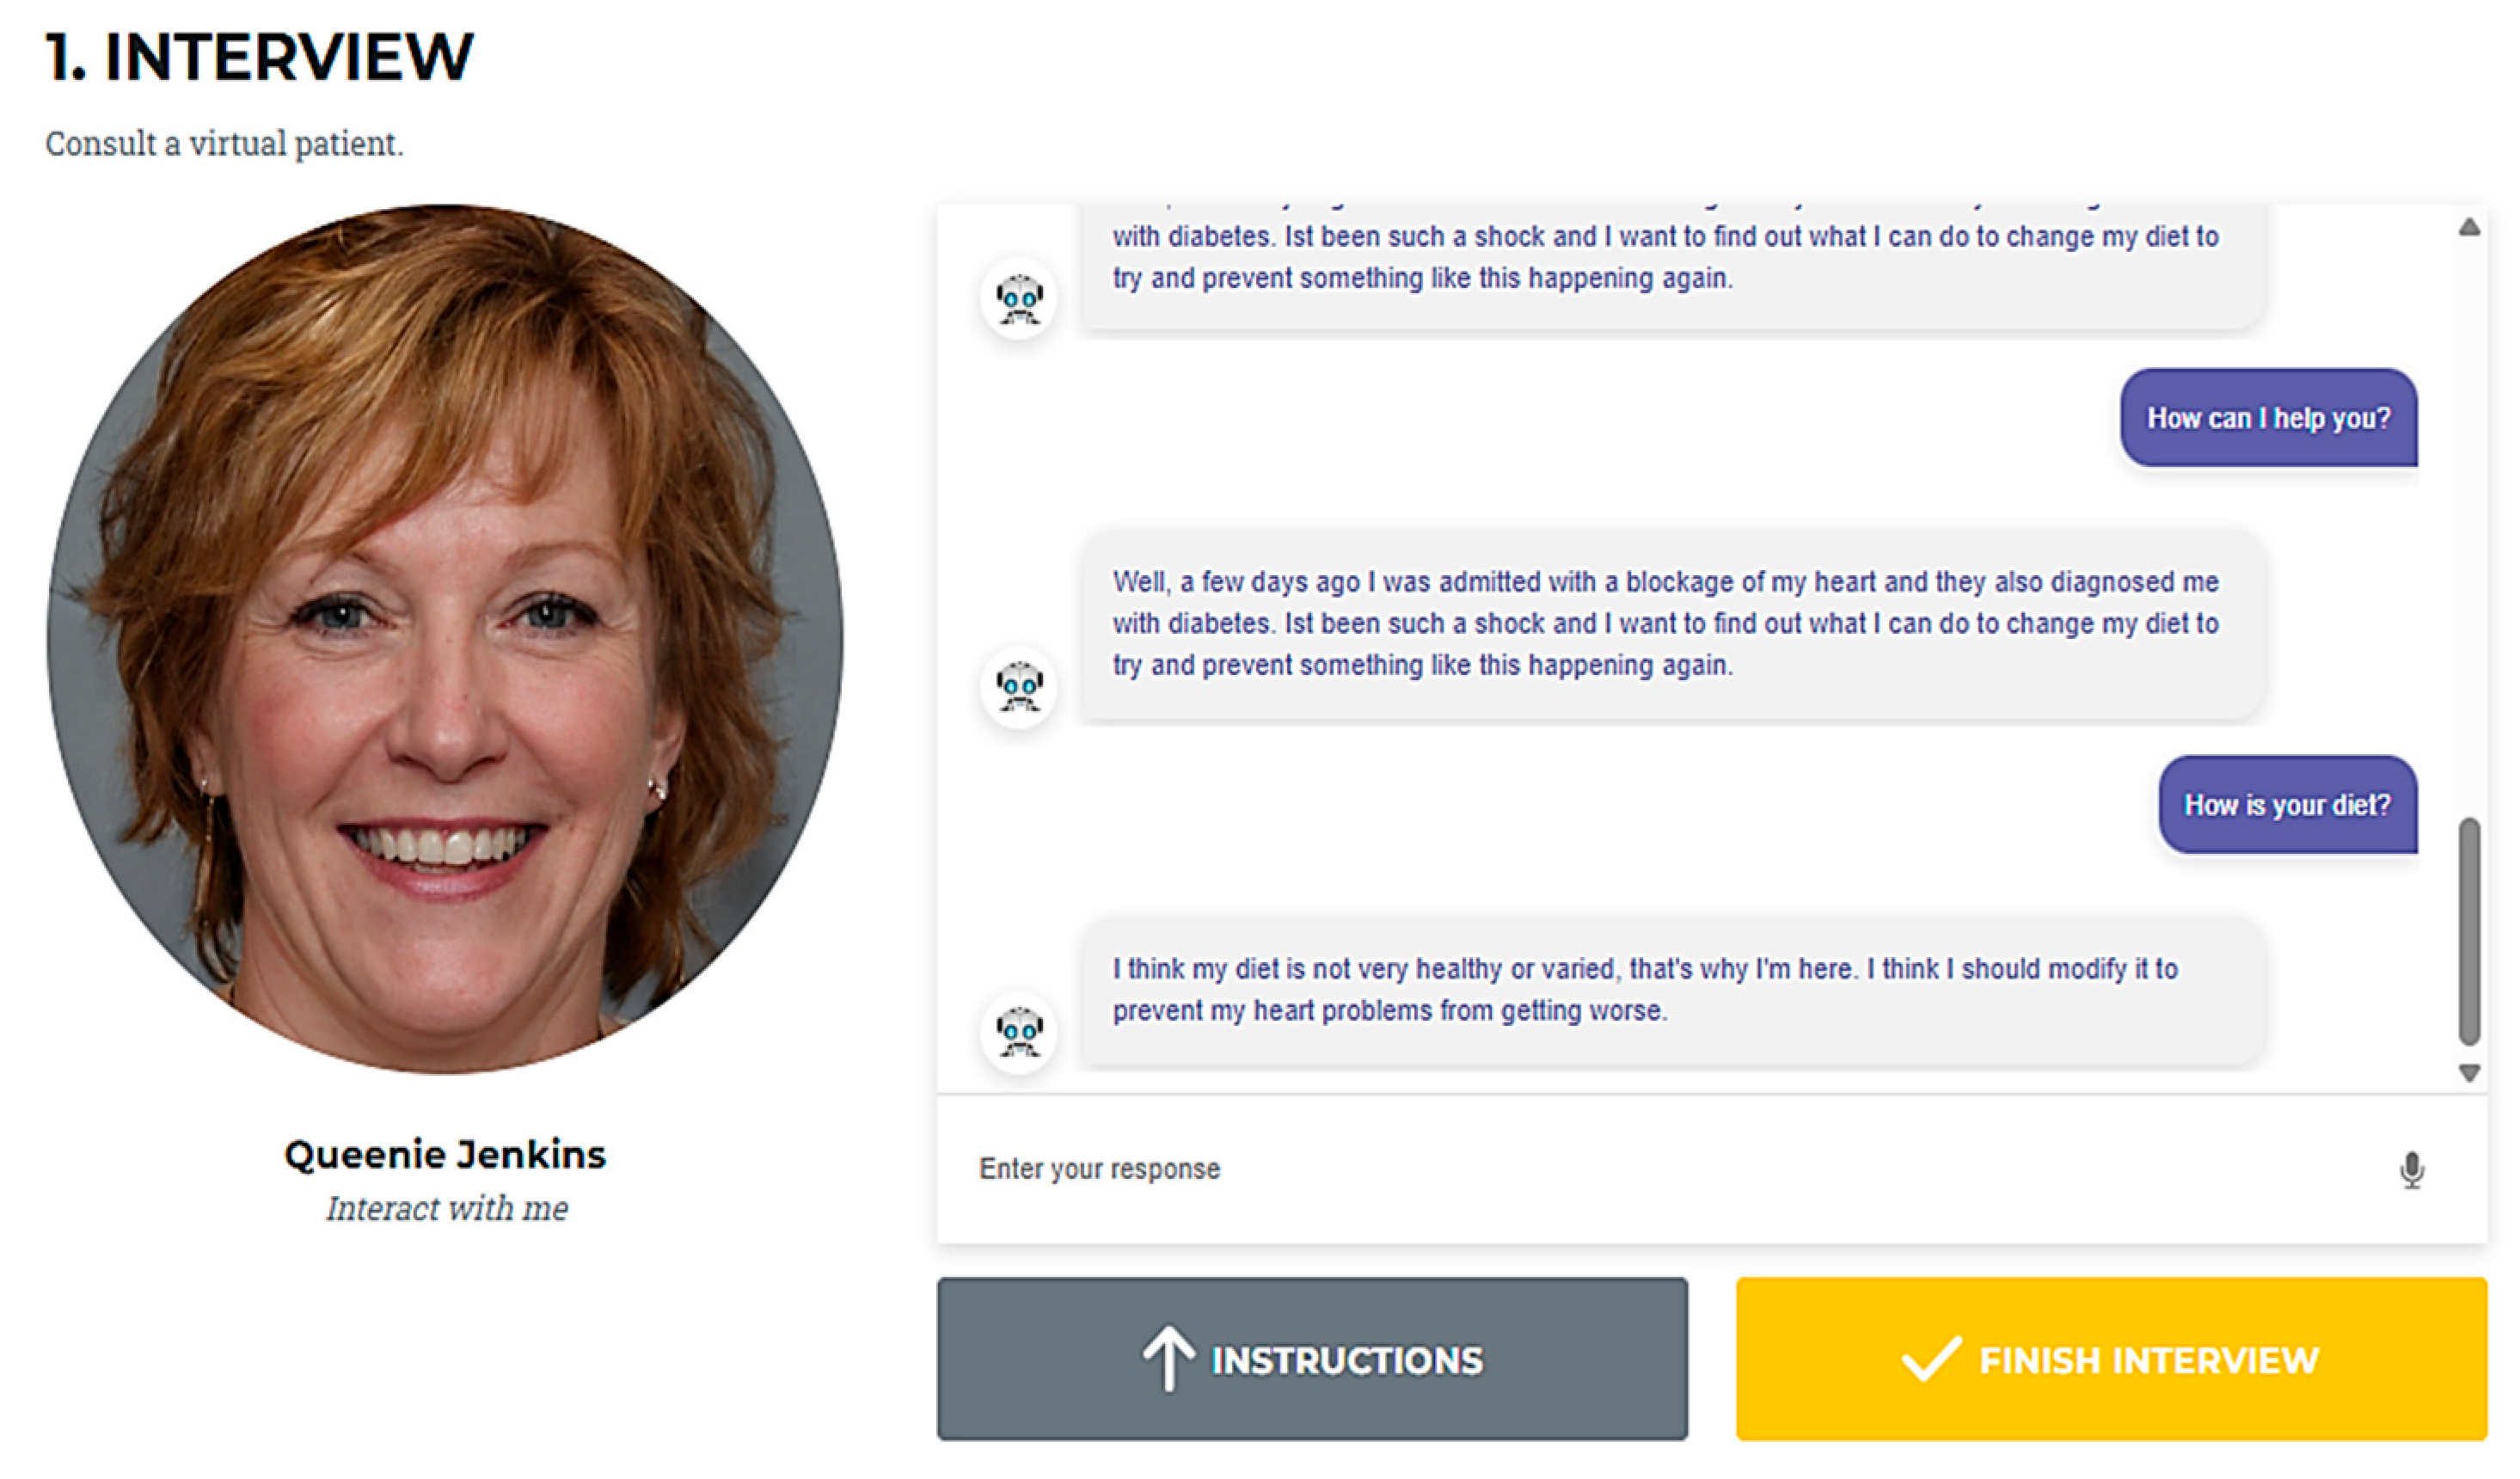Click the robot avatar beside the topmost message
This screenshot has height=1479, width=2520.
[x=1019, y=298]
